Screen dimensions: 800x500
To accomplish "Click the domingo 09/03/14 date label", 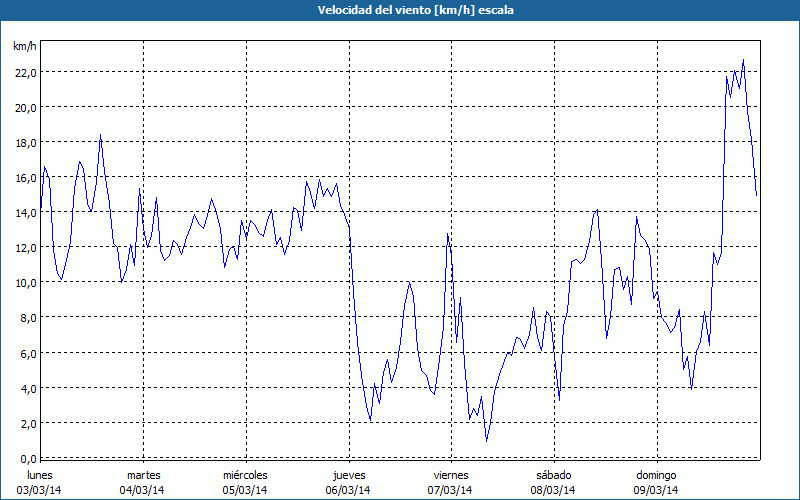I will pyautogui.click(x=656, y=482).
